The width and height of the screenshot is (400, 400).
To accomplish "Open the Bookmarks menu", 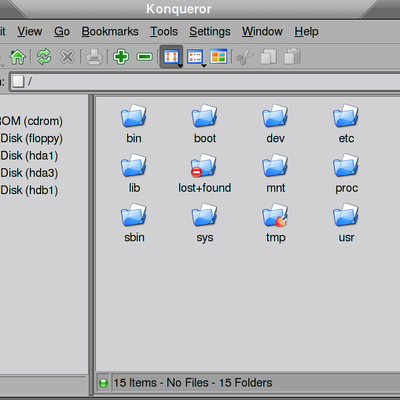I will coord(110,32).
